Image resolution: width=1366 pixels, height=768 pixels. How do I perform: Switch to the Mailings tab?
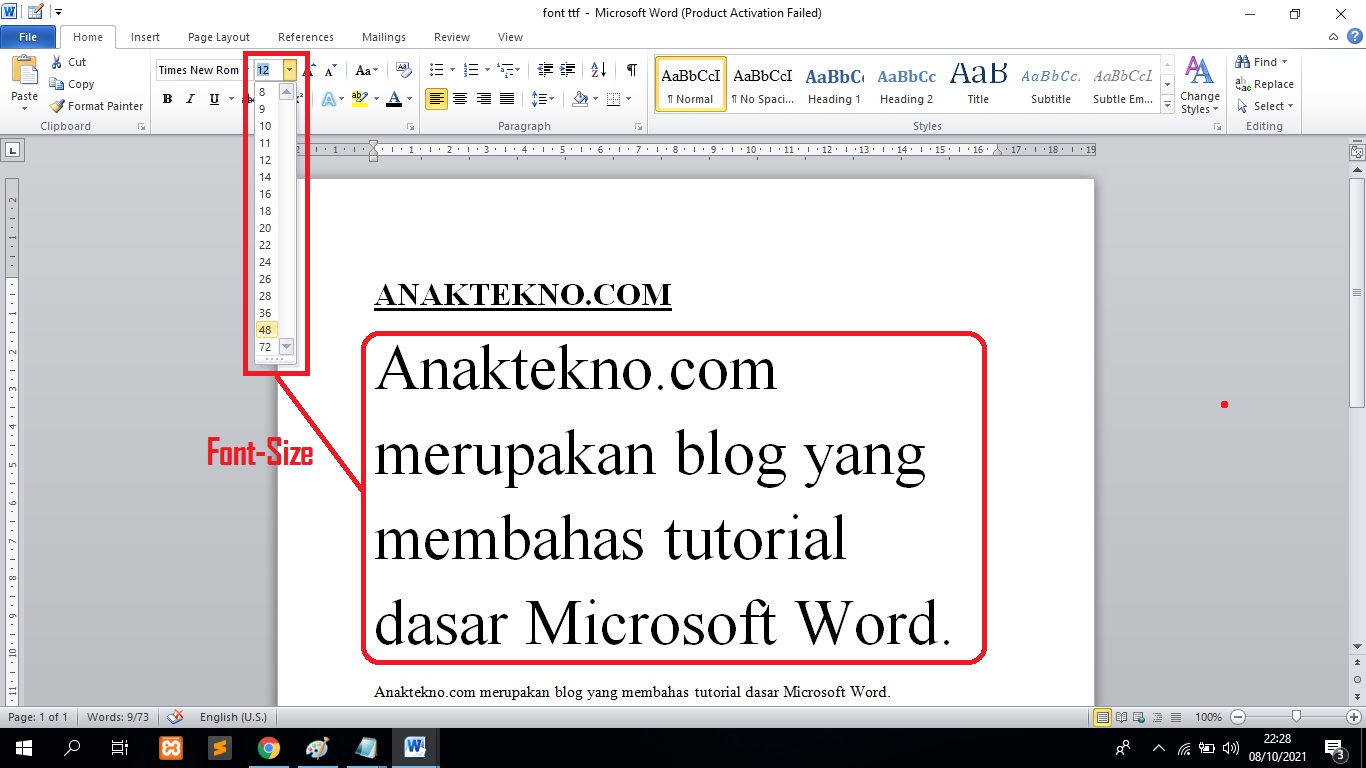[384, 37]
